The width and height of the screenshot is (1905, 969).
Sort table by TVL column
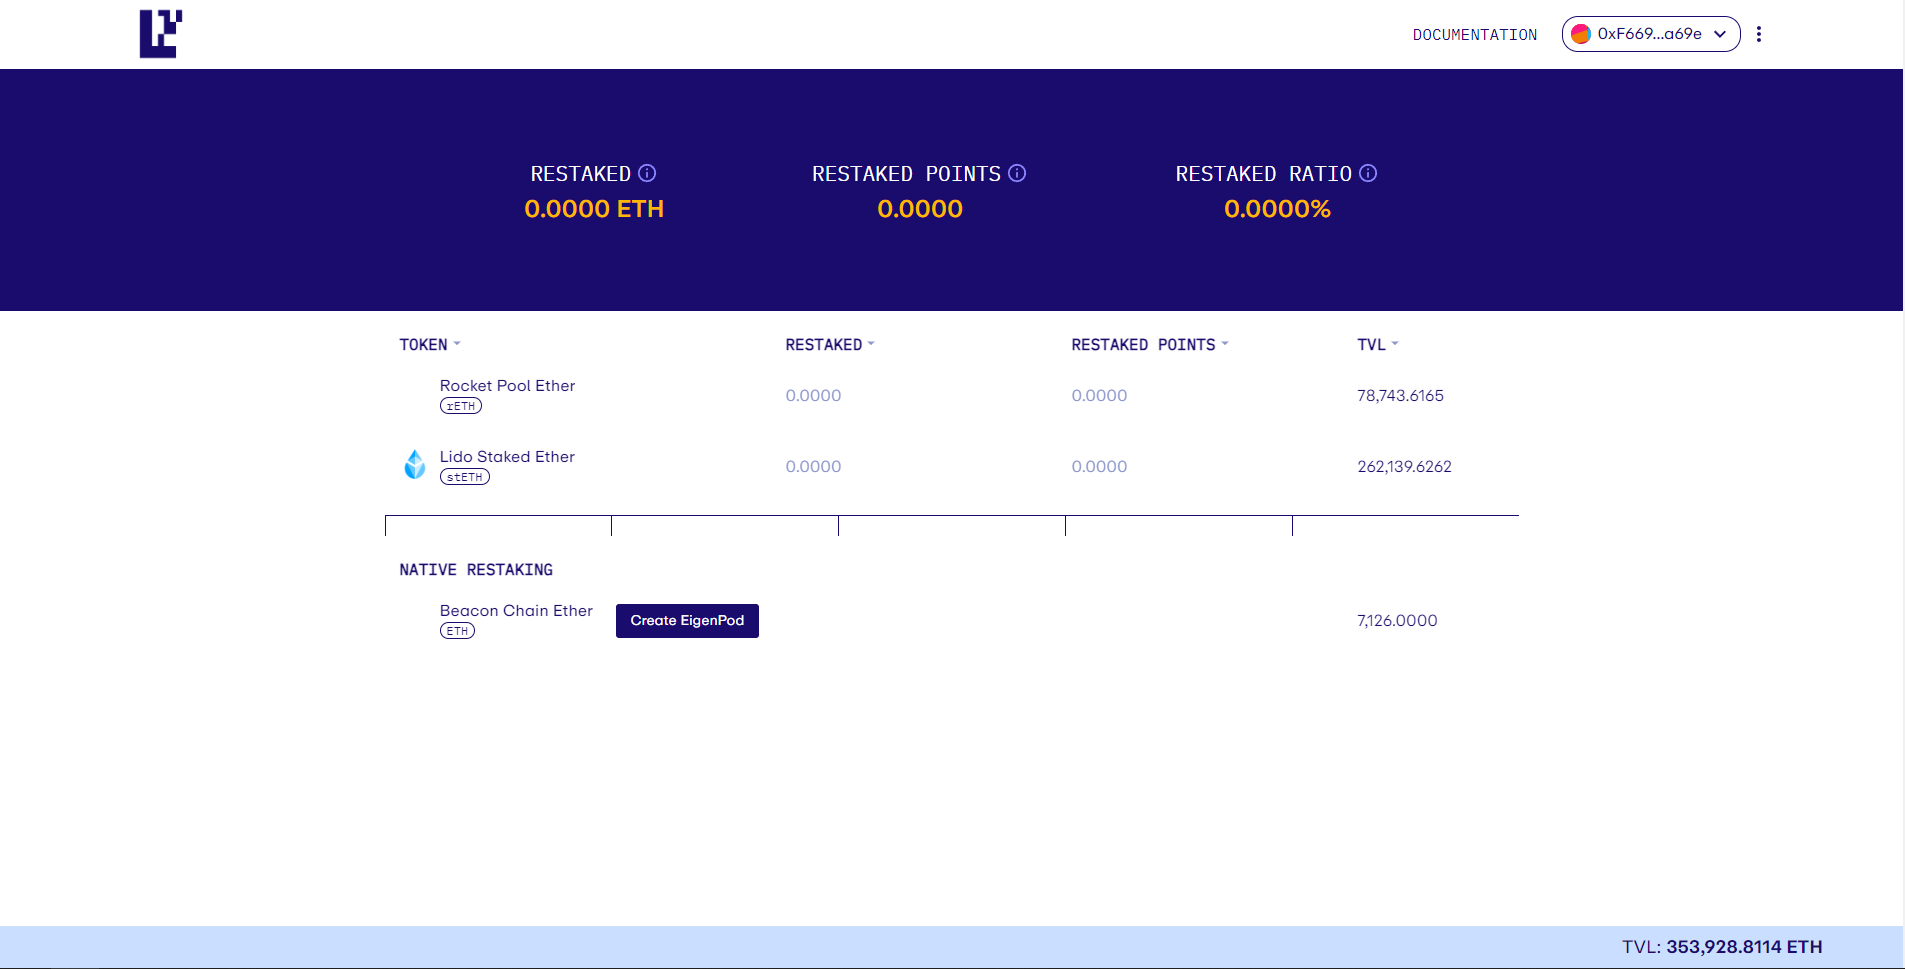[1378, 344]
